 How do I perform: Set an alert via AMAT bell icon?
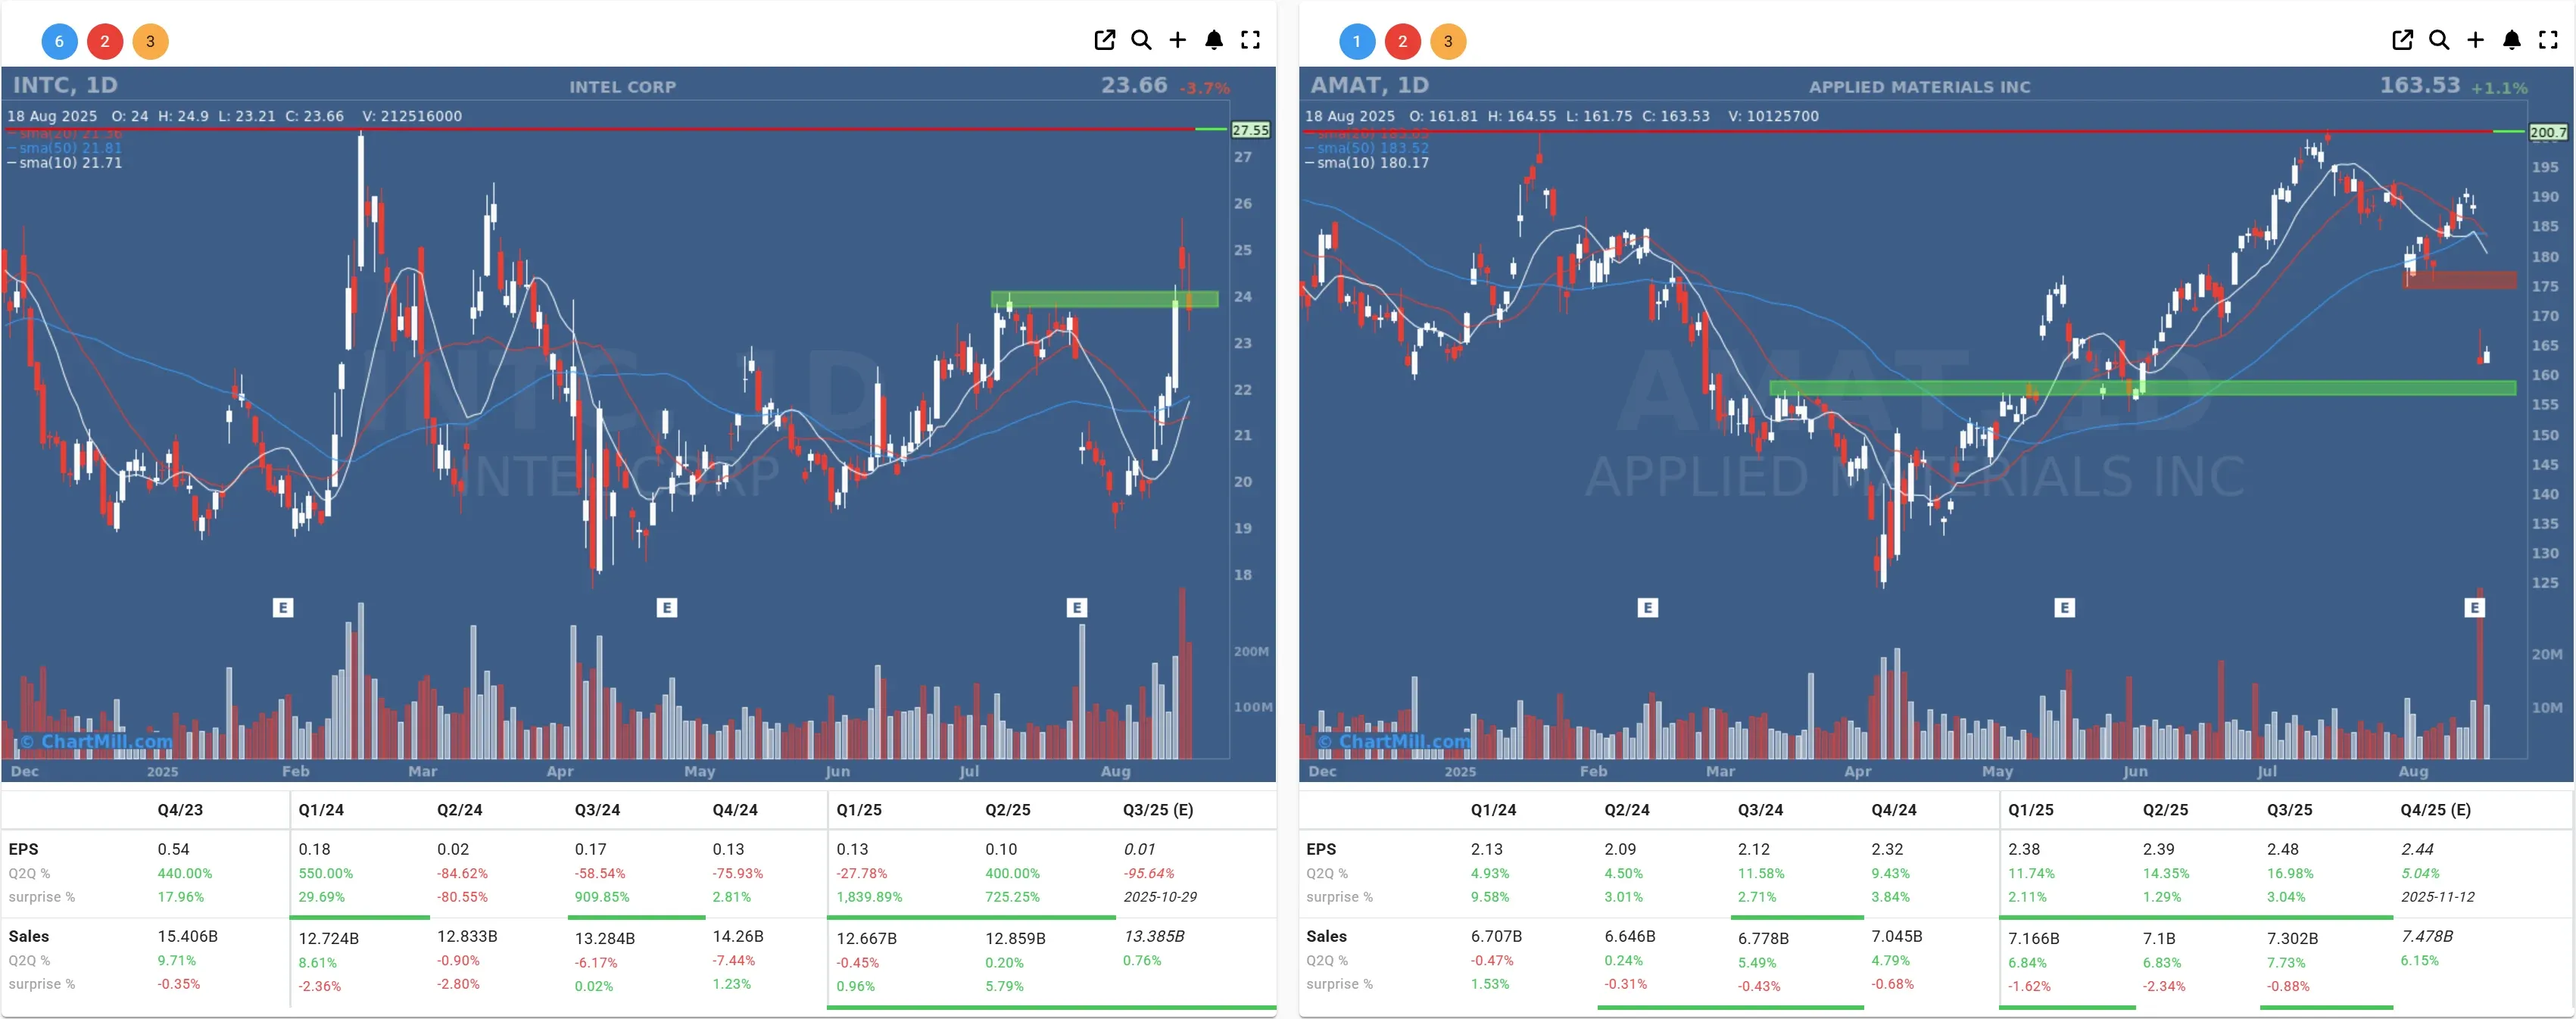point(2512,40)
